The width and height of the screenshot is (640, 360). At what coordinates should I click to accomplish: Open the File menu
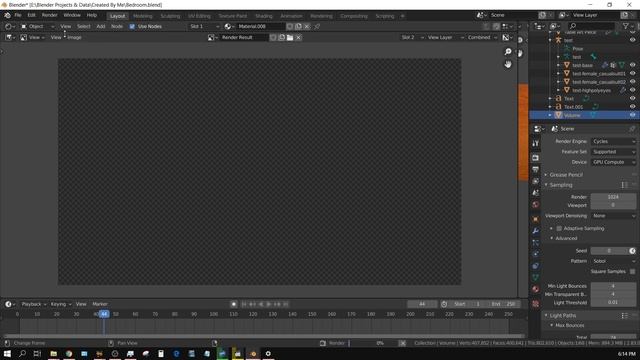click(18, 15)
